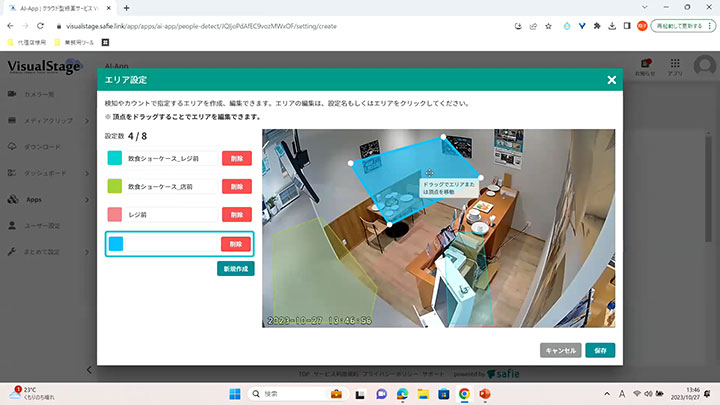Screen dimensions: 720x405
Task: Open a new browser tab with plus
Action: point(127,8)
